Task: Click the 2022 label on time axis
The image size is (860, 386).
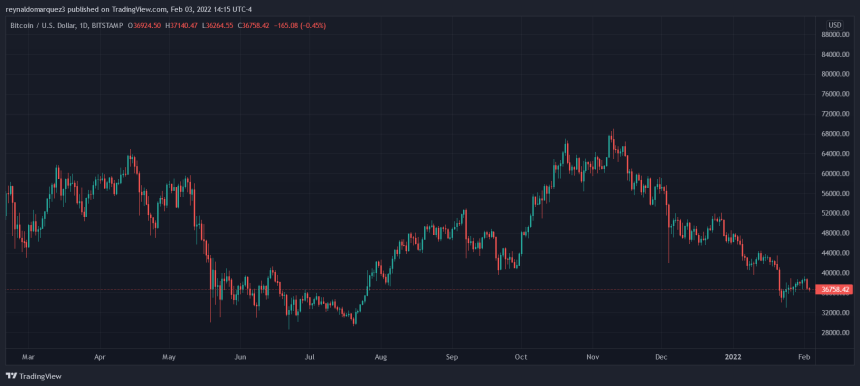Action: point(733,357)
